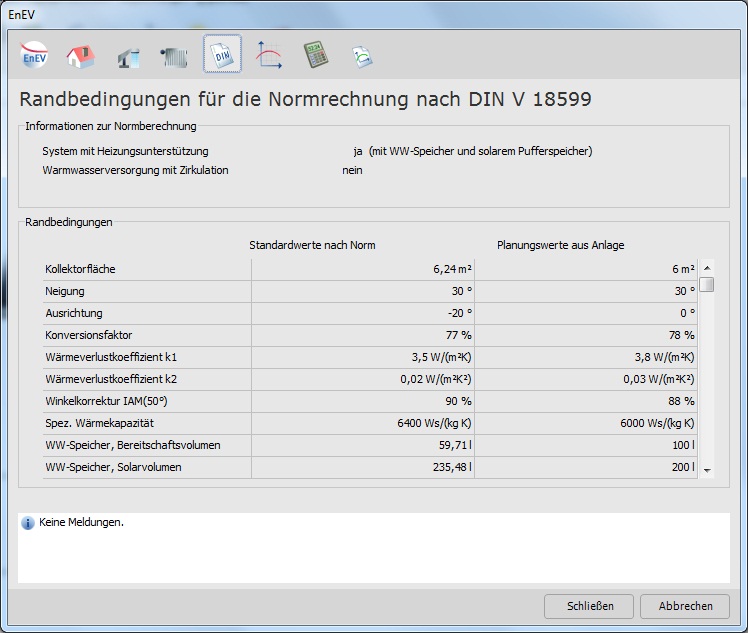This screenshot has width=748, height=633.
Task: Click the info icon beside Keine Meldungen
Action: coord(28,523)
